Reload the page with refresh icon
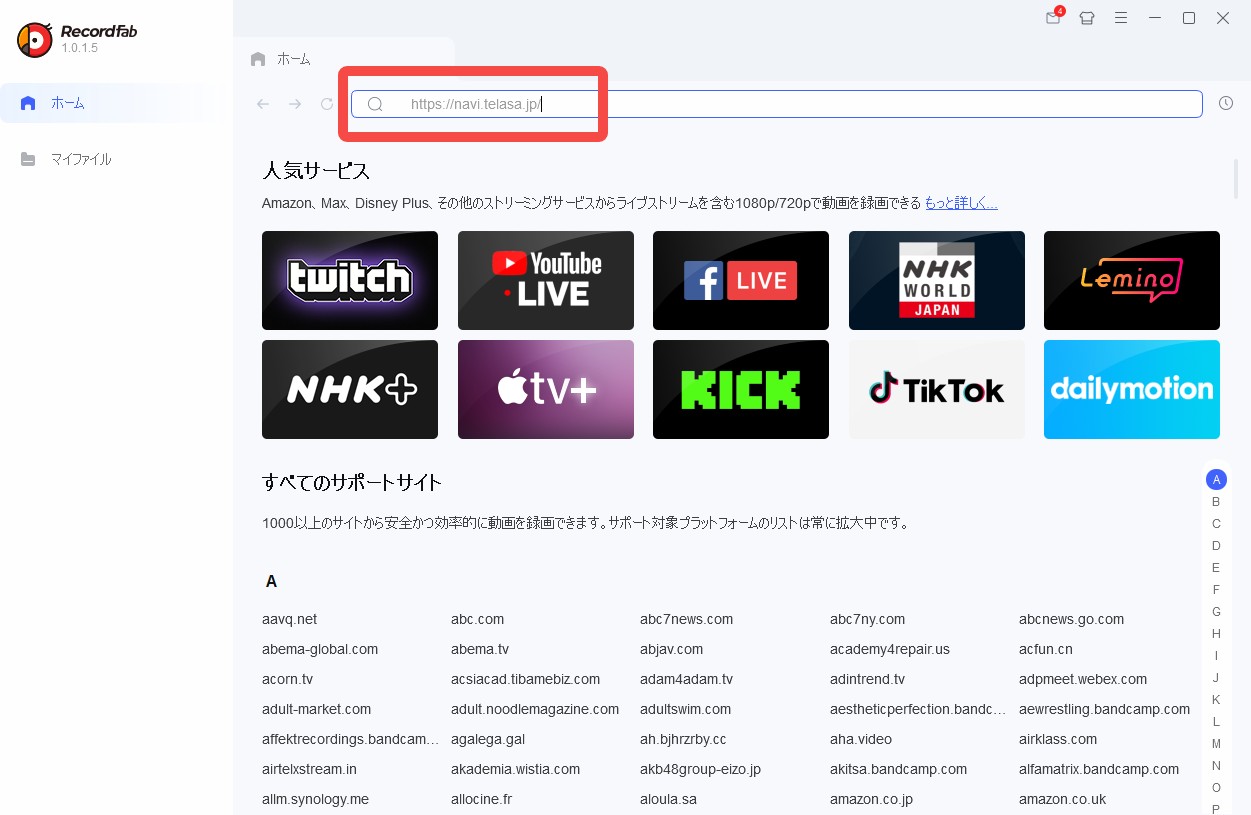Image resolution: width=1251 pixels, height=815 pixels. 327,104
